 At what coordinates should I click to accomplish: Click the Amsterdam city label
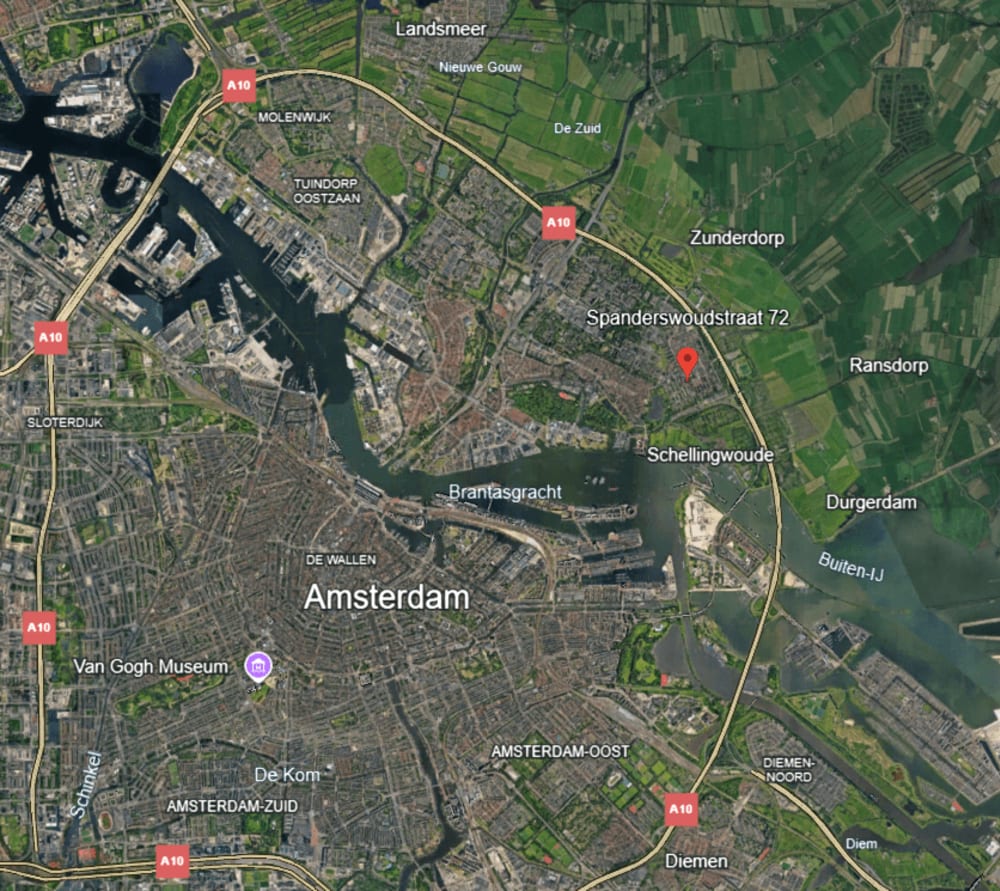(x=386, y=598)
